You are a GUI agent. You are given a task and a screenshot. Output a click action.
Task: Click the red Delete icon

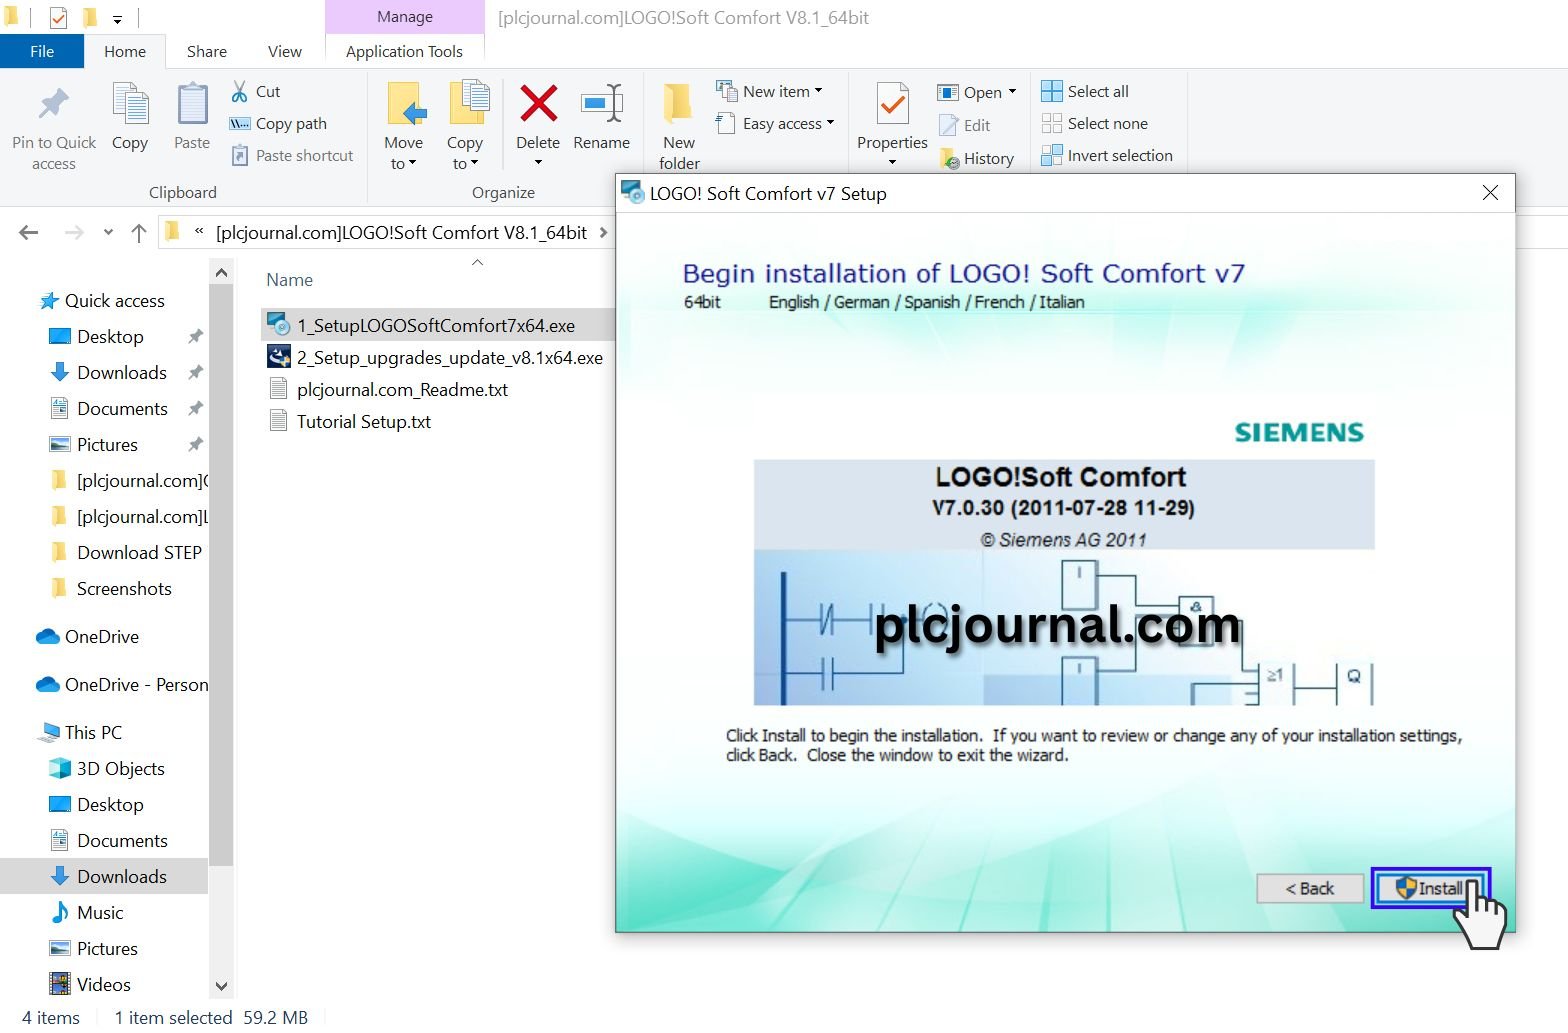(538, 103)
